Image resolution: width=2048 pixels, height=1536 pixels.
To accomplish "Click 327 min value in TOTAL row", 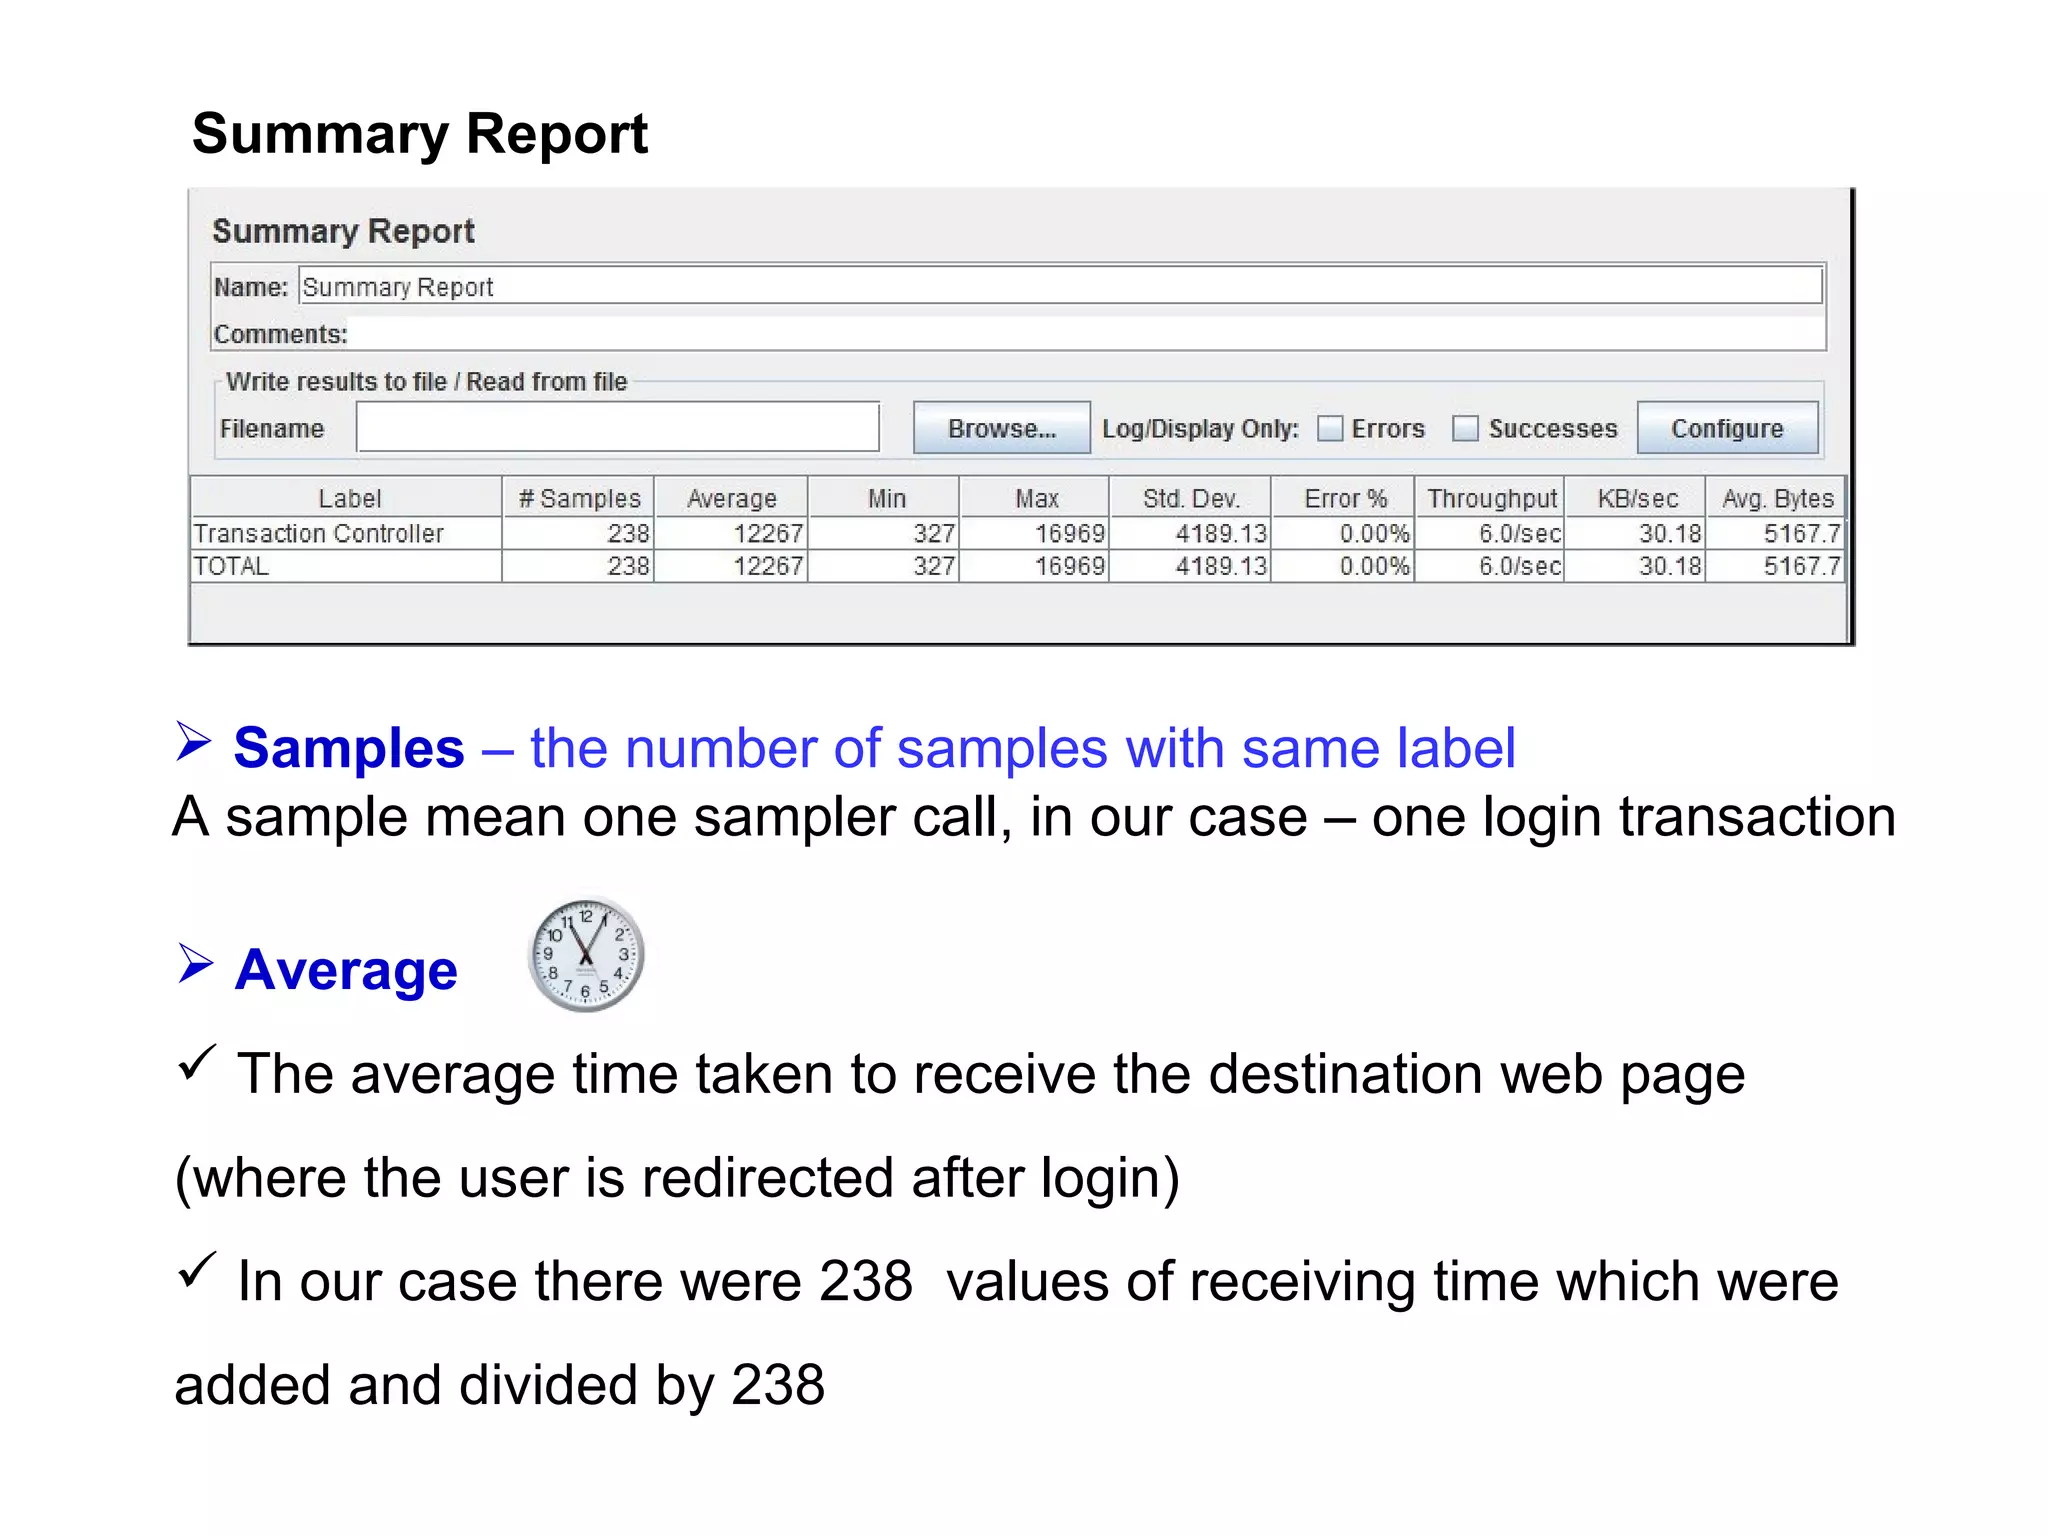I will point(934,566).
